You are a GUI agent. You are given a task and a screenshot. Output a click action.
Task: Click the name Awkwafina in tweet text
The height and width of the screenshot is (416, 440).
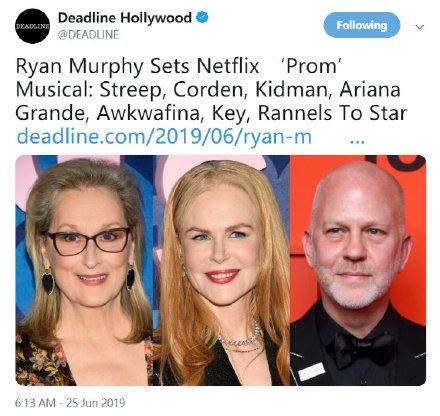click(x=152, y=113)
